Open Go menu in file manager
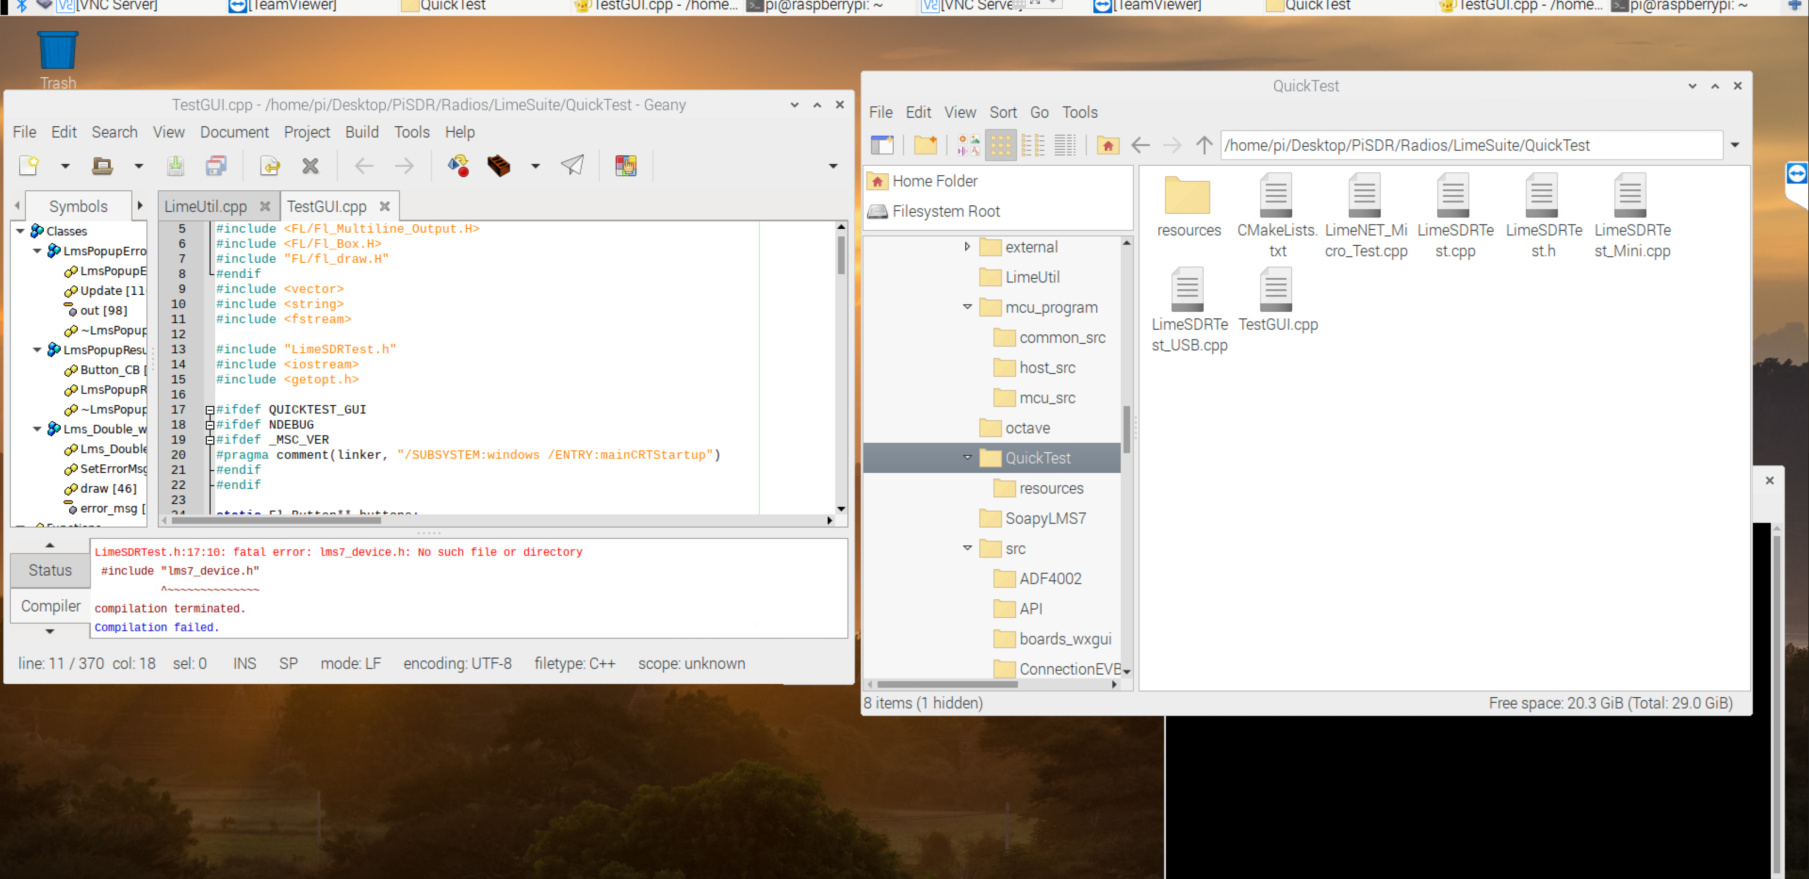The height and width of the screenshot is (879, 1809). [x=1040, y=112]
